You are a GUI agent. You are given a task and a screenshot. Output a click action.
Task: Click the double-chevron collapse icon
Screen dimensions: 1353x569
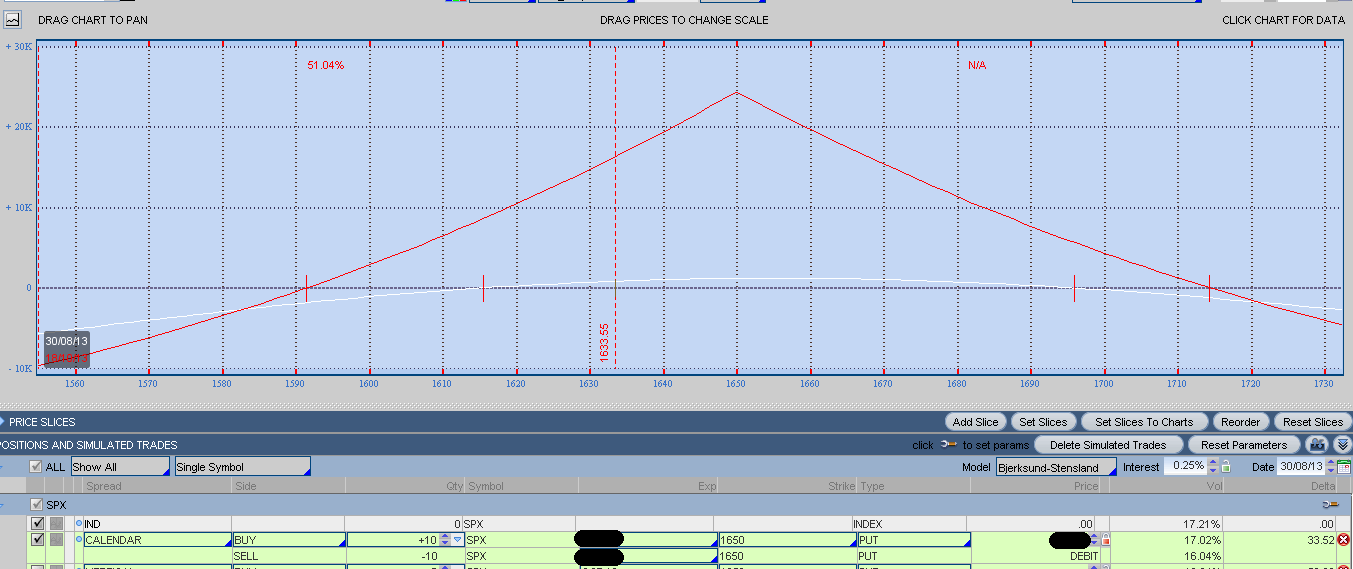click(x=1342, y=444)
